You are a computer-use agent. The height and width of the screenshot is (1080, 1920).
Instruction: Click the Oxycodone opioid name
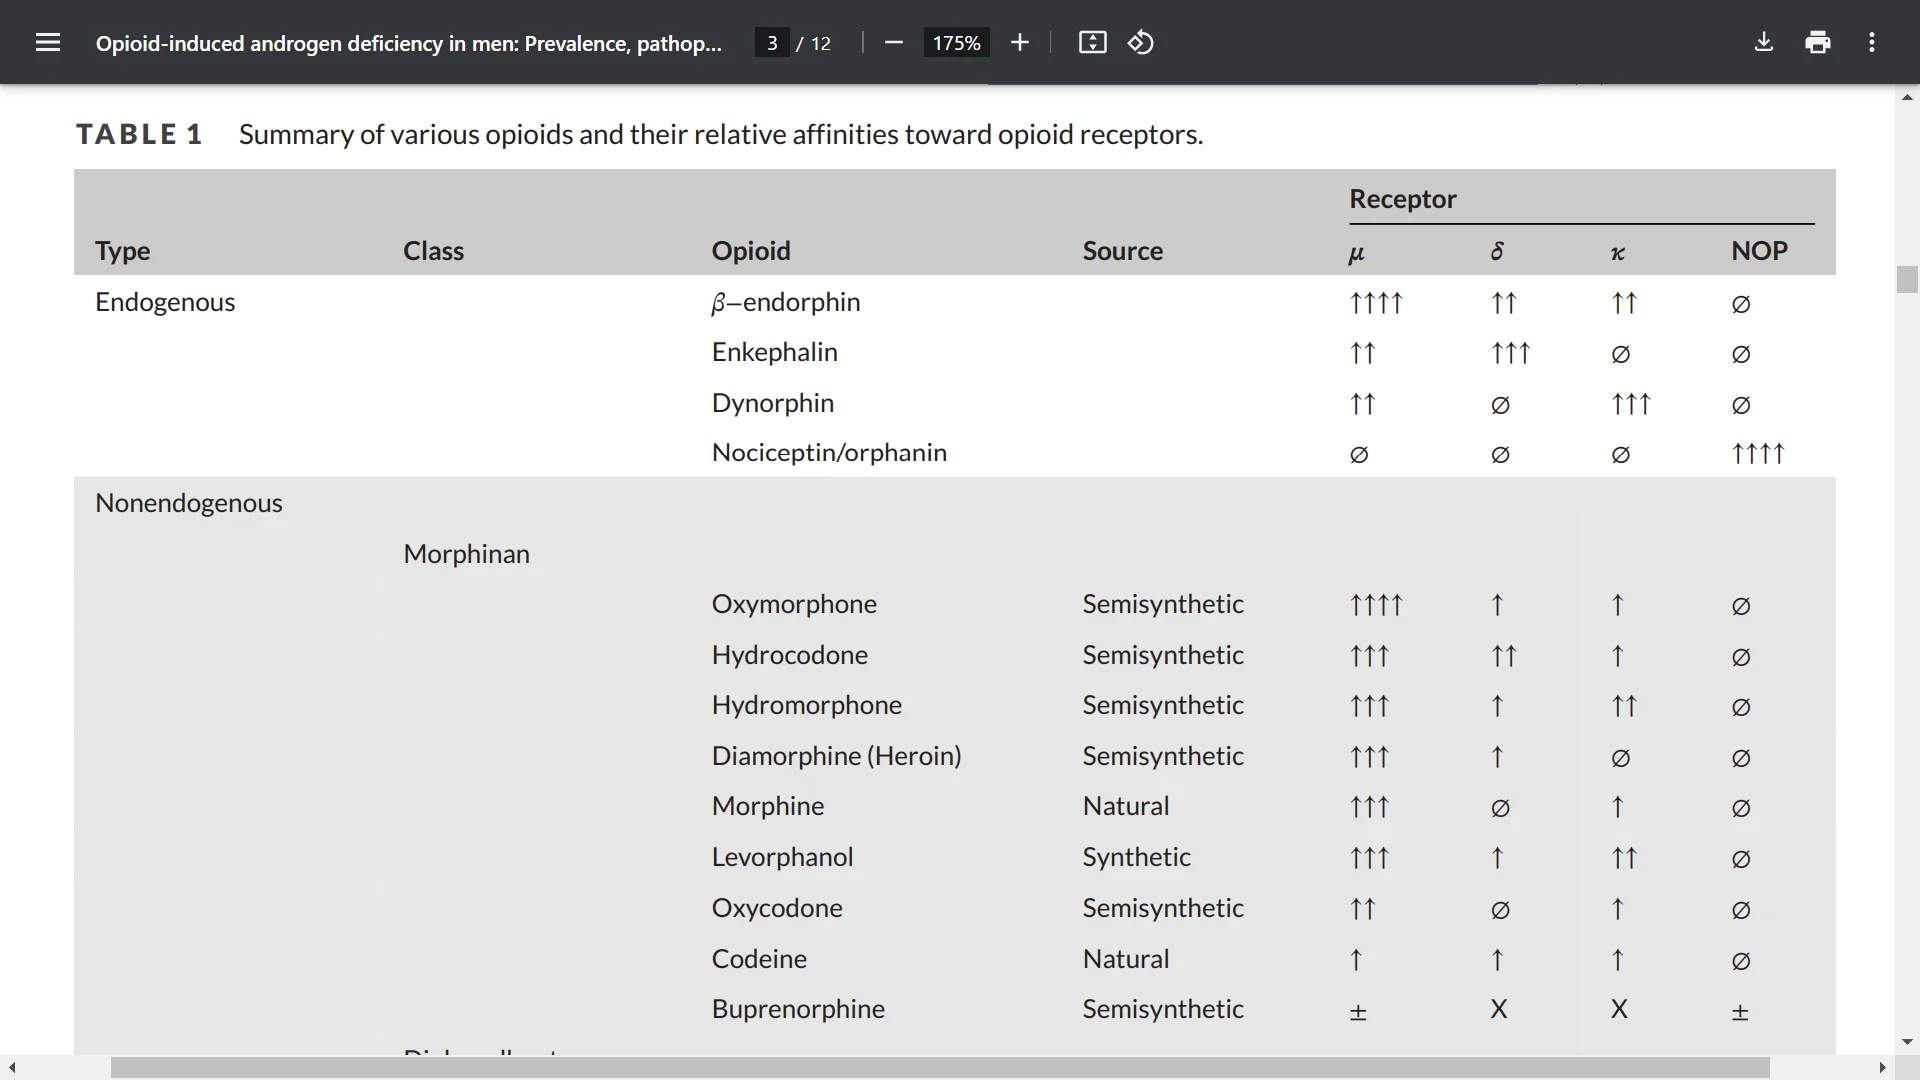coord(777,908)
